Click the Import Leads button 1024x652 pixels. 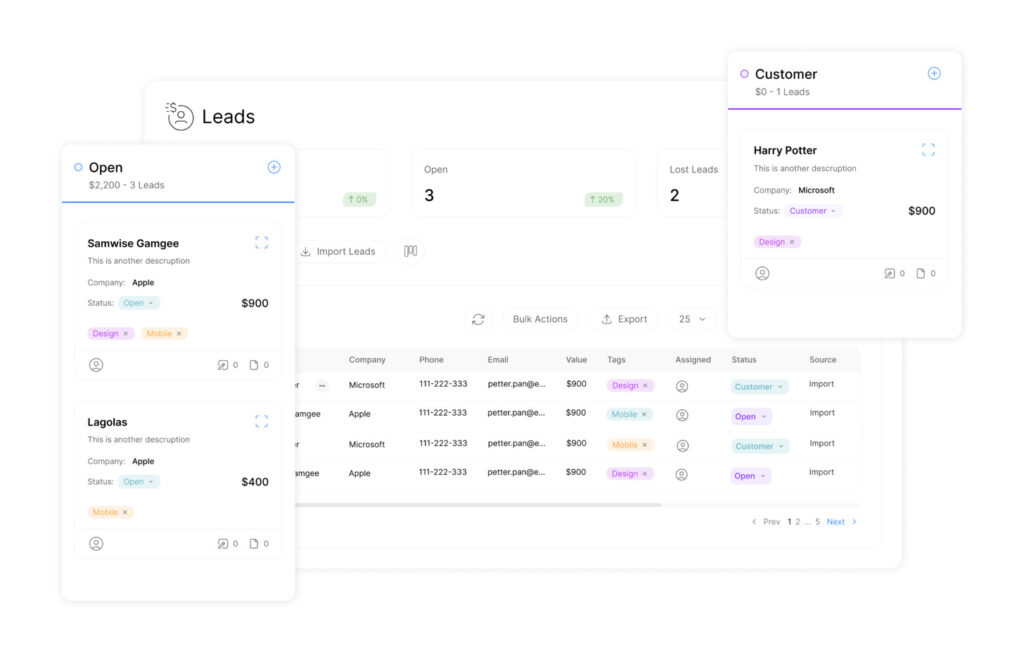pos(337,251)
